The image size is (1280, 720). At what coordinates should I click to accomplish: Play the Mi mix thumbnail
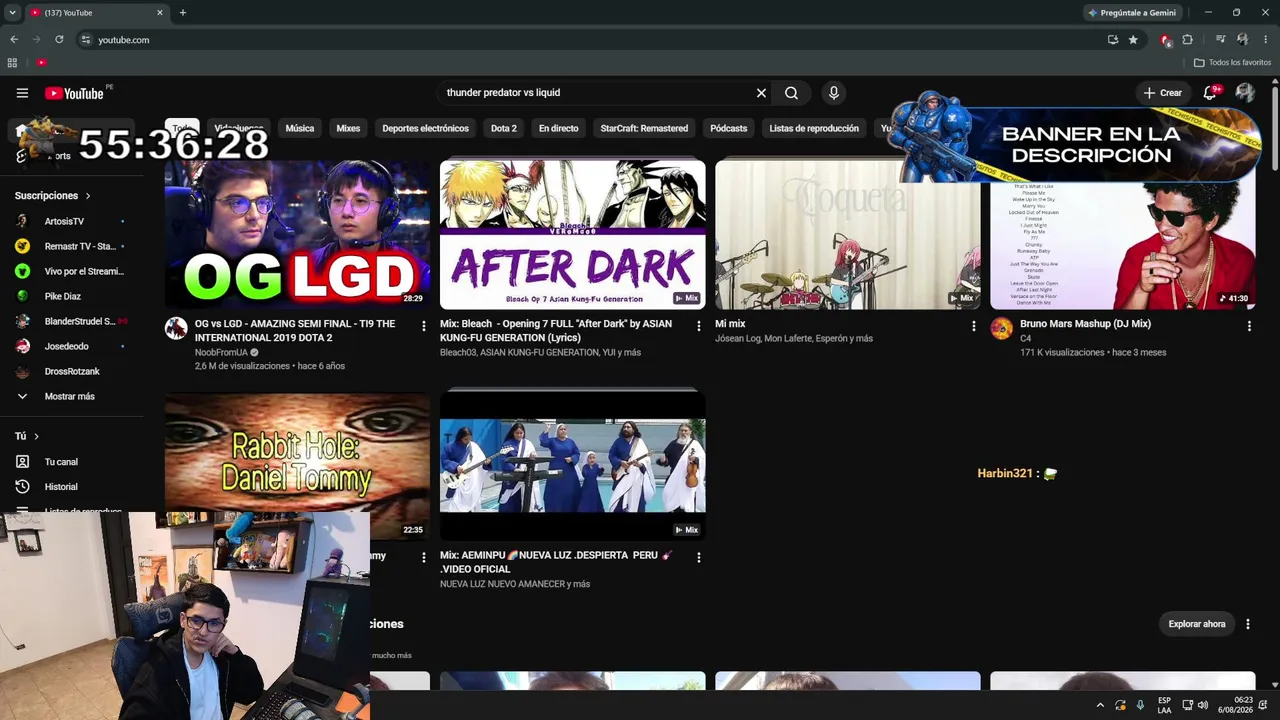[x=847, y=234]
